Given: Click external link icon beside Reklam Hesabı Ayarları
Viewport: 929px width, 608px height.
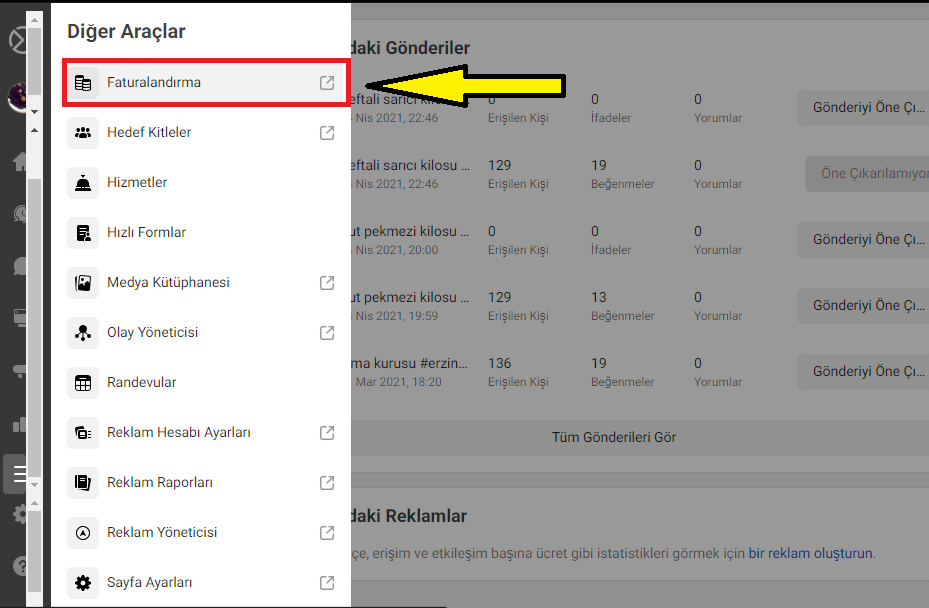Looking at the screenshot, I should click(x=327, y=433).
